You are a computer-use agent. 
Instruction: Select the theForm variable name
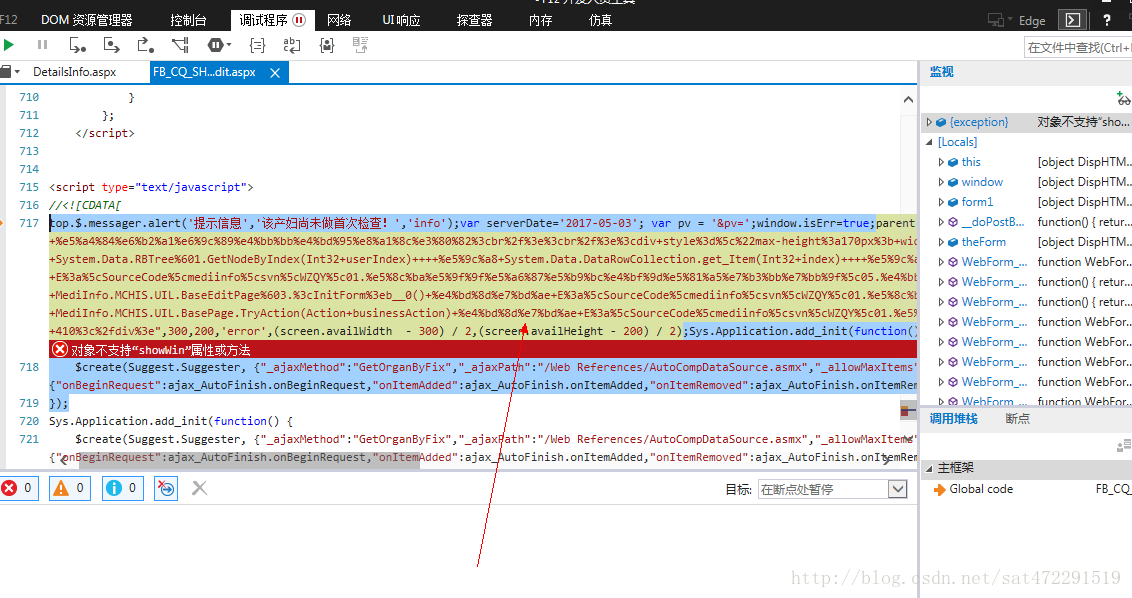(983, 242)
